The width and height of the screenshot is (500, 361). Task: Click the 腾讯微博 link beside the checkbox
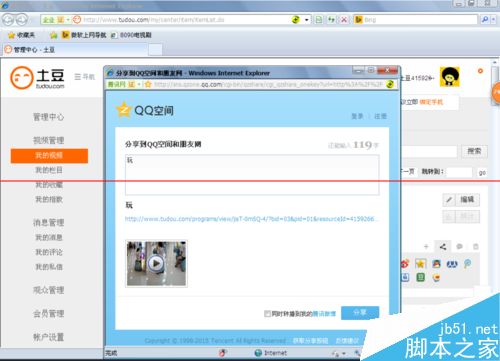(324, 314)
